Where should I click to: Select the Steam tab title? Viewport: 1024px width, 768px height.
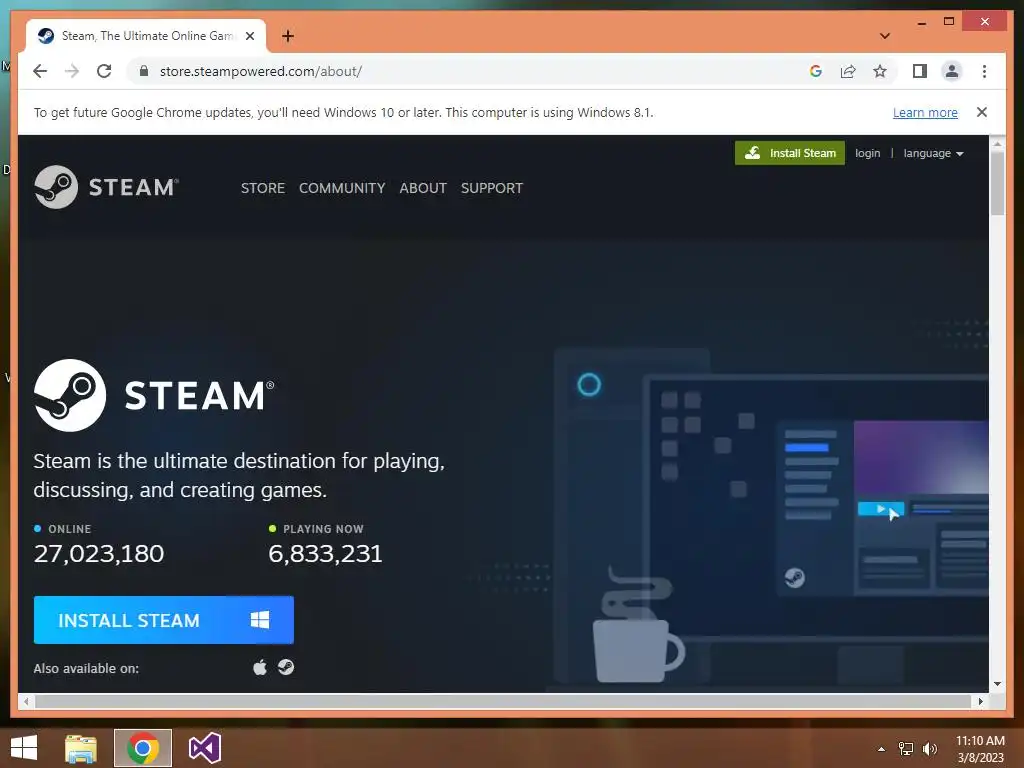coord(148,36)
